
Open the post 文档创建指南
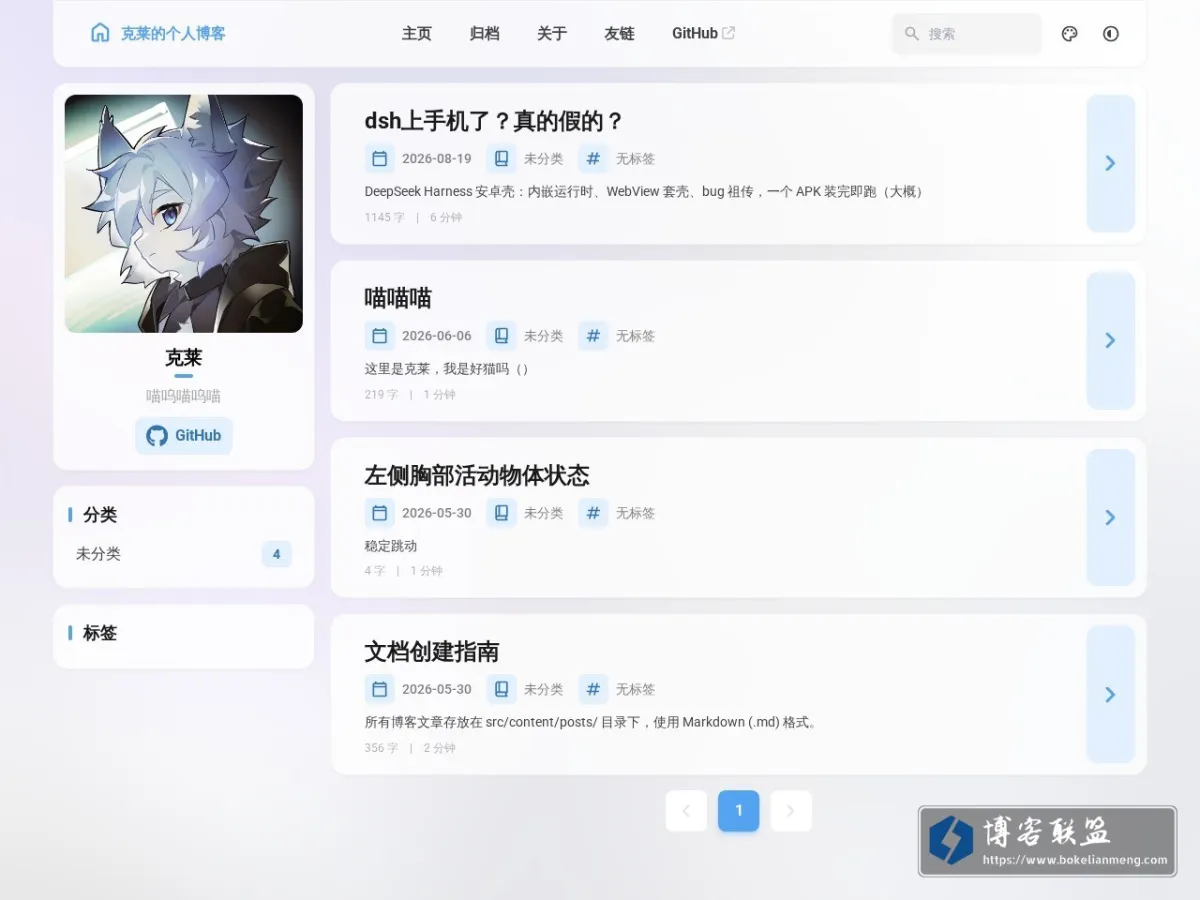tap(432, 652)
